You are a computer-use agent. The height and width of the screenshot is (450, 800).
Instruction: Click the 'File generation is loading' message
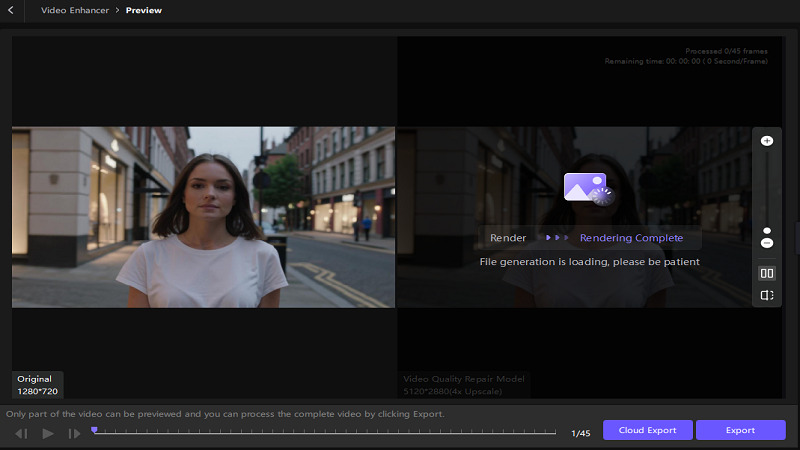pos(589,262)
